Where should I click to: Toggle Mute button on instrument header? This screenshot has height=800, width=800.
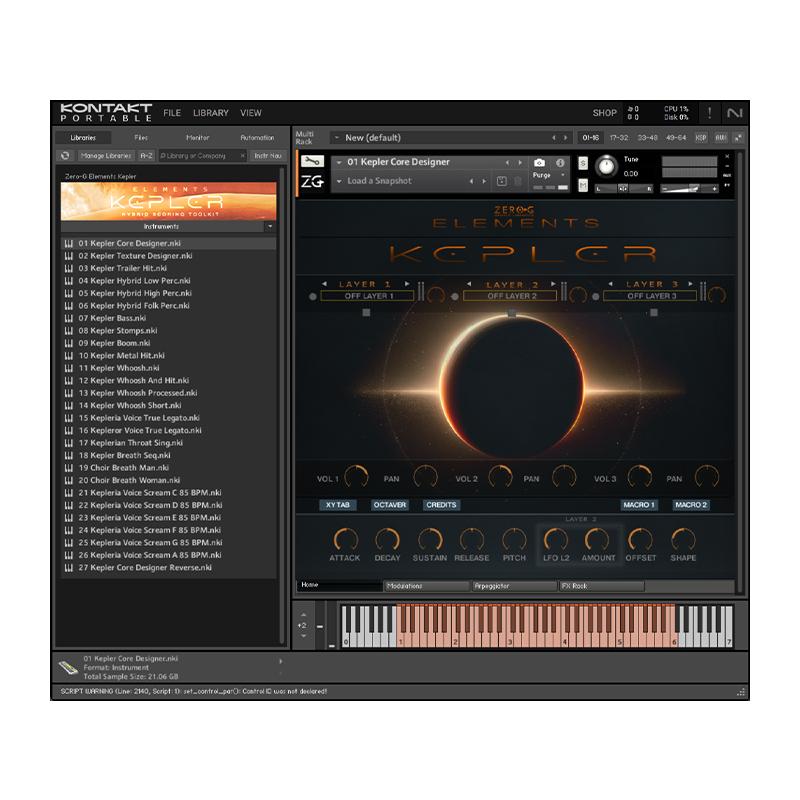click(583, 185)
